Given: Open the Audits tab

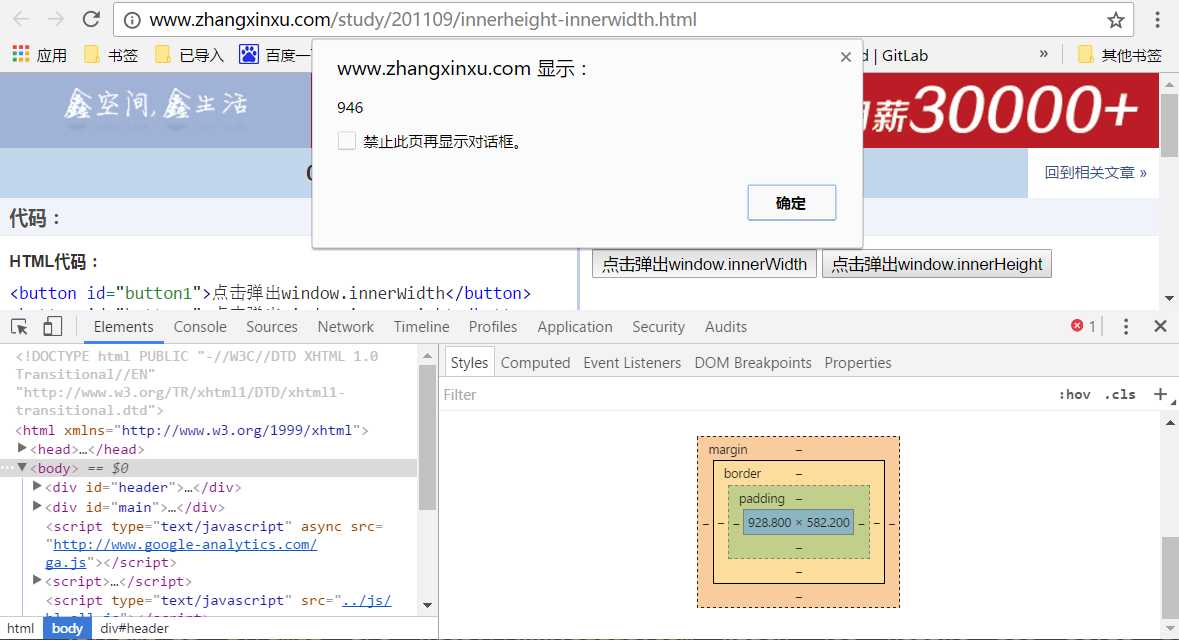Looking at the screenshot, I should click(x=726, y=327).
